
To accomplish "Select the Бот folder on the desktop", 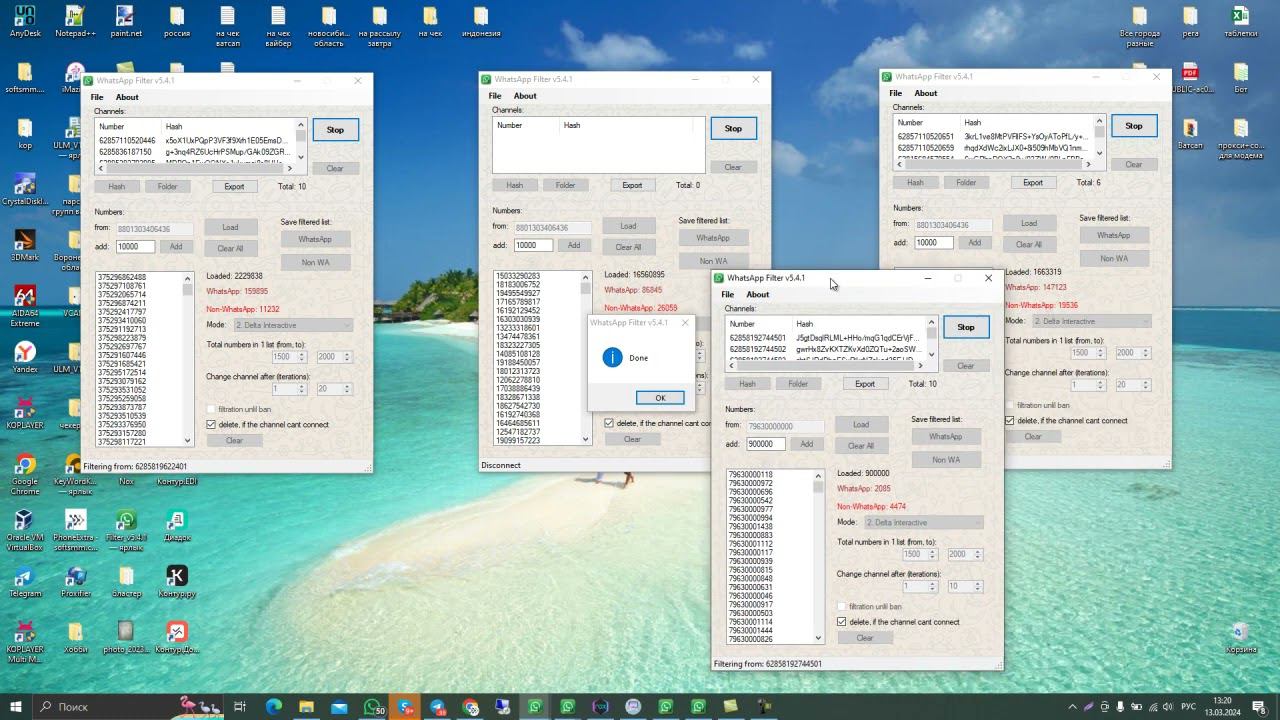I will click(x=1241, y=76).
